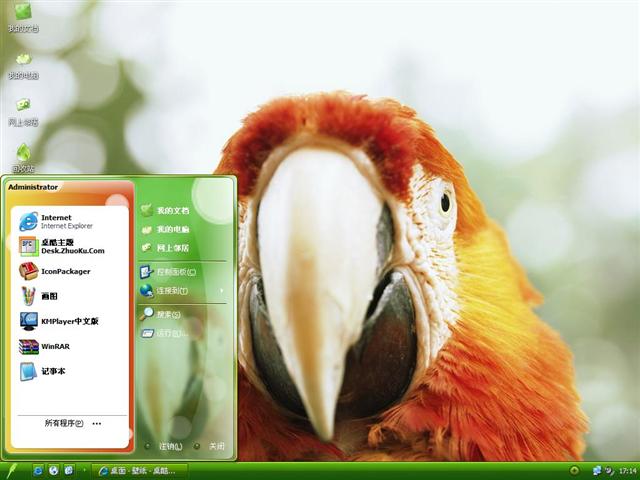Viewport: 640px width, 480px height.
Task: Select the 网上邻居 desktop icon
Action: click(23, 111)
